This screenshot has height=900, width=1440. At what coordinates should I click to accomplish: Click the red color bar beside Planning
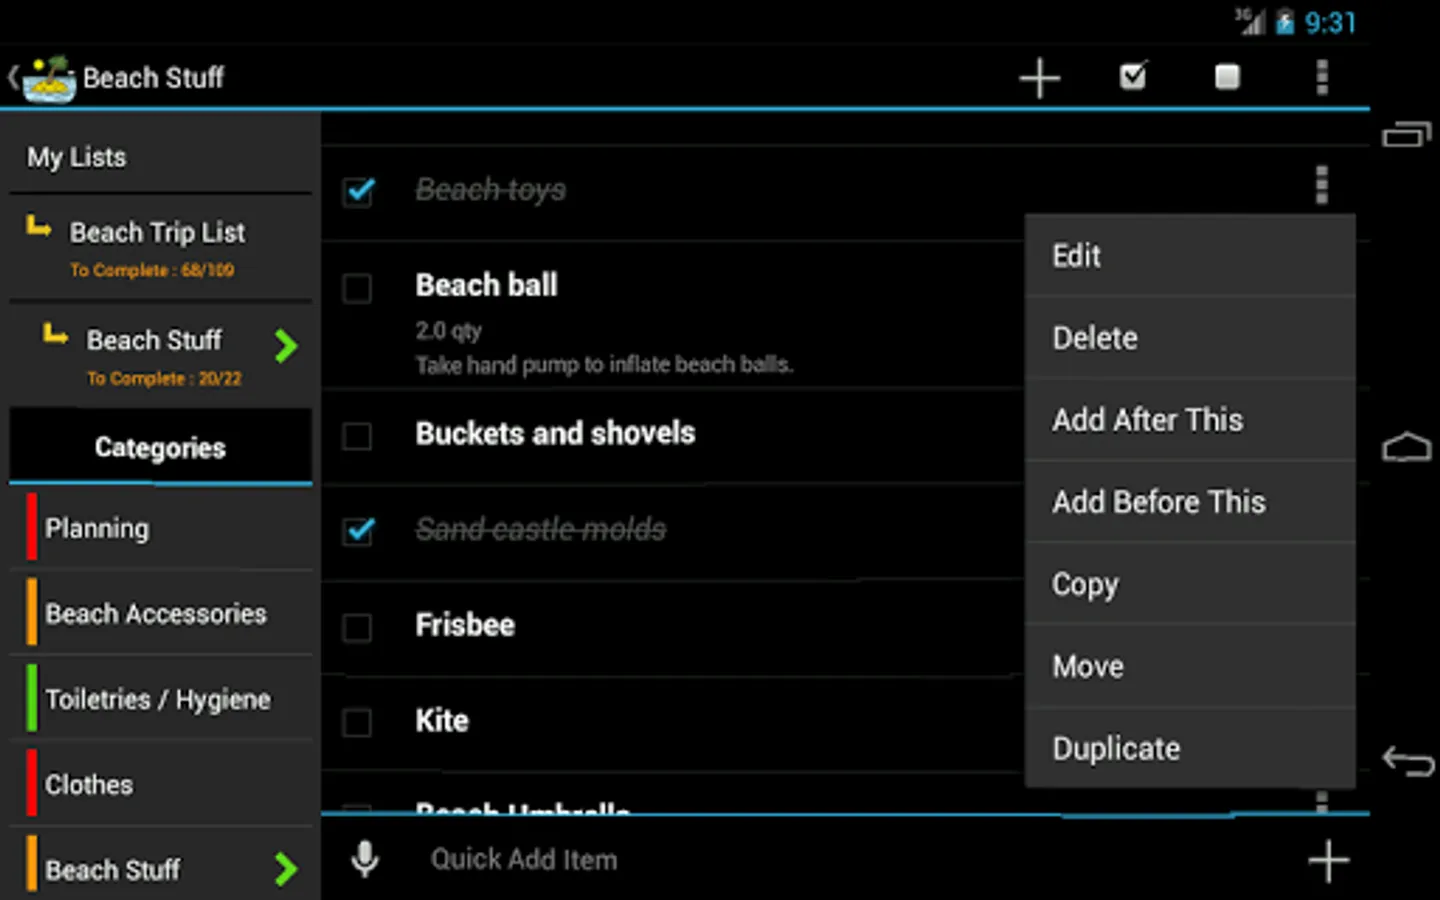(30, 528)
